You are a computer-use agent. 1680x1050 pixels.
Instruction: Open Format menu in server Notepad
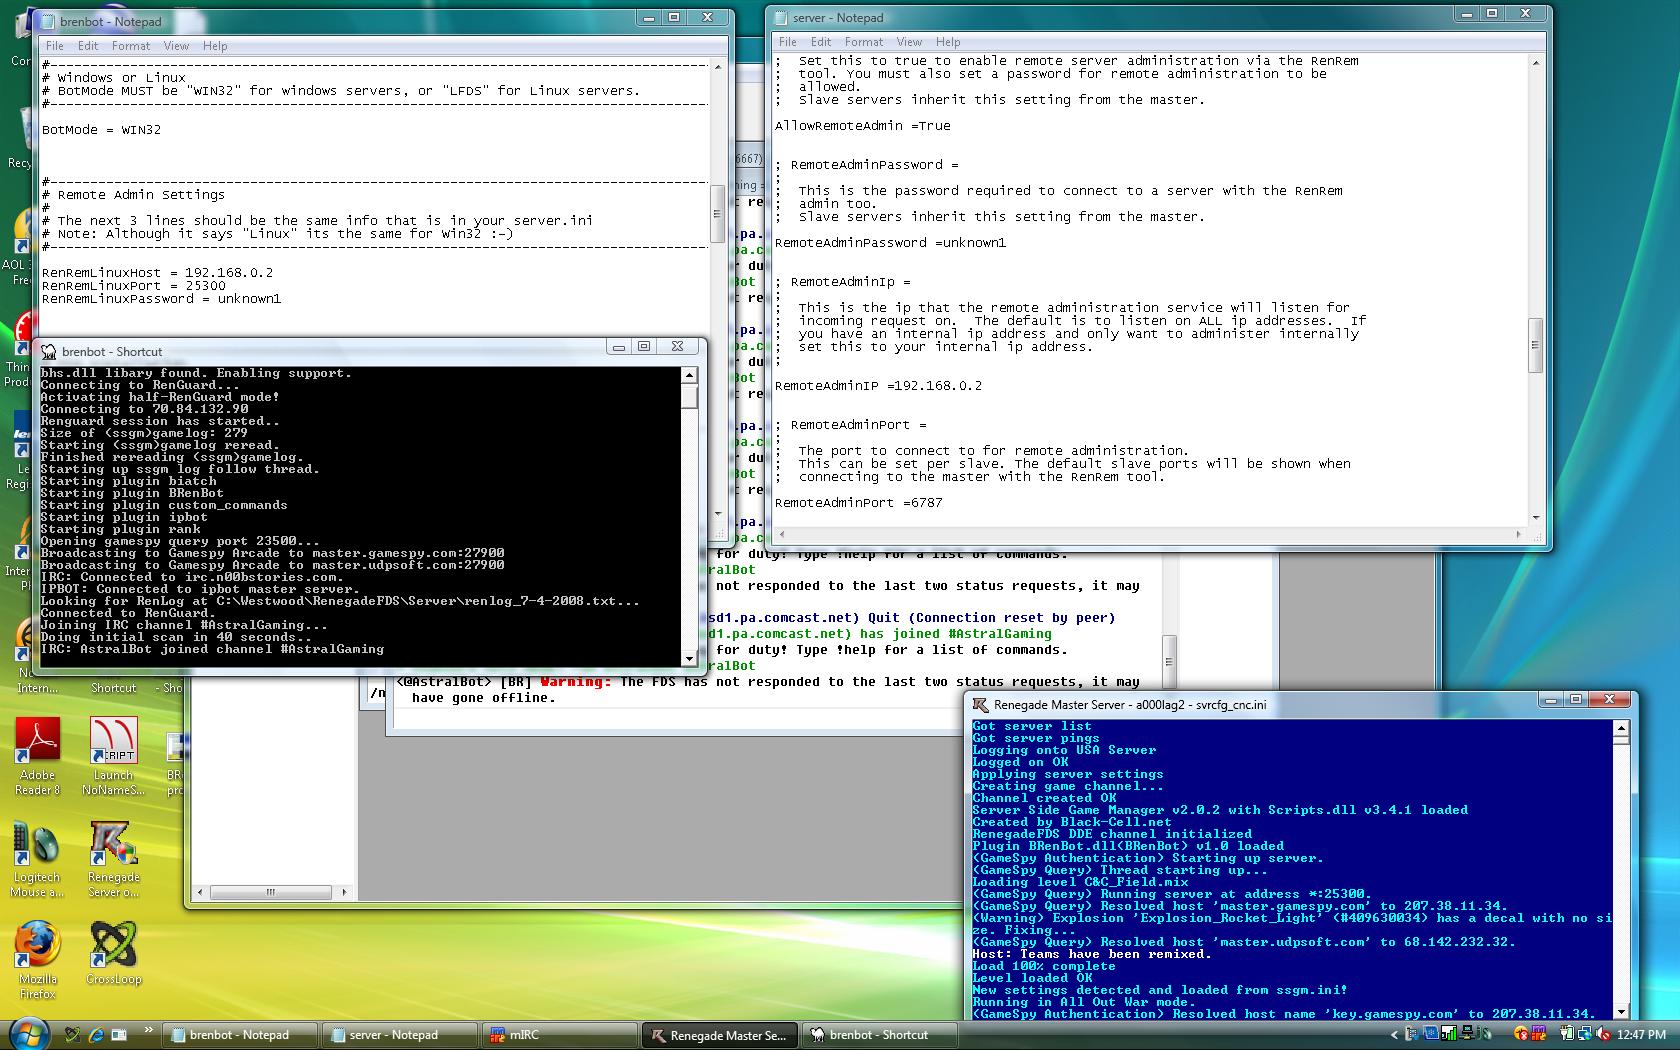tap(863, 42)
